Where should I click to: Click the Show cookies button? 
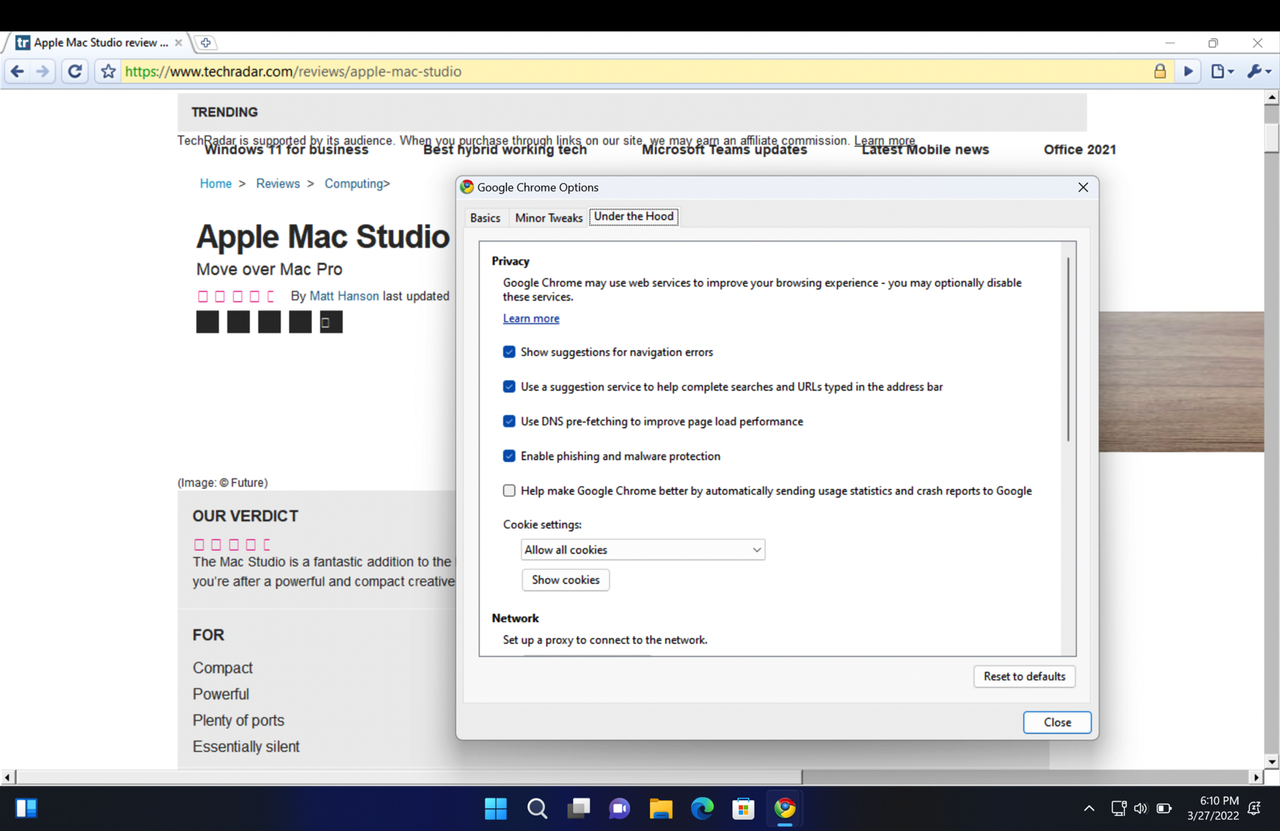pos(566,580)
